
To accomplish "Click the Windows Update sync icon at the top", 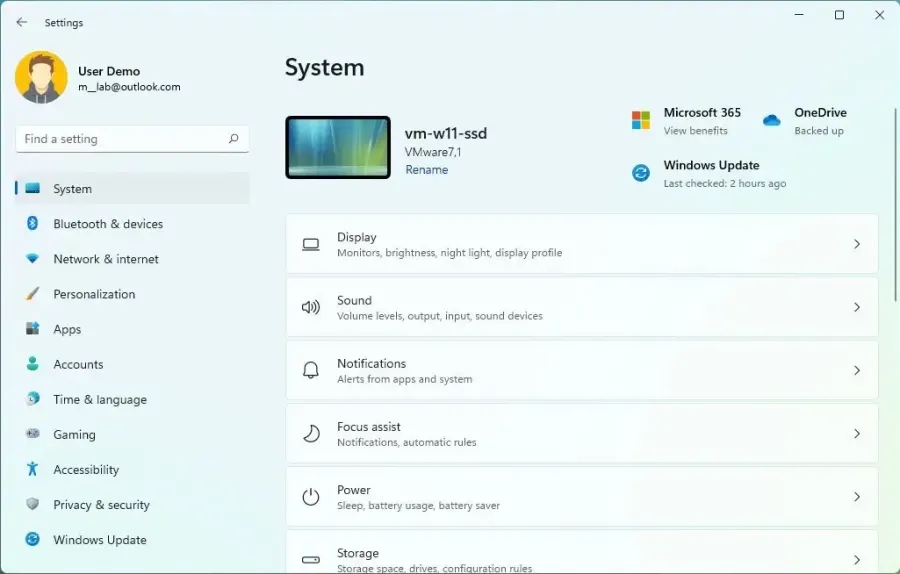I will pyautogui.click(x=641, y=173).
